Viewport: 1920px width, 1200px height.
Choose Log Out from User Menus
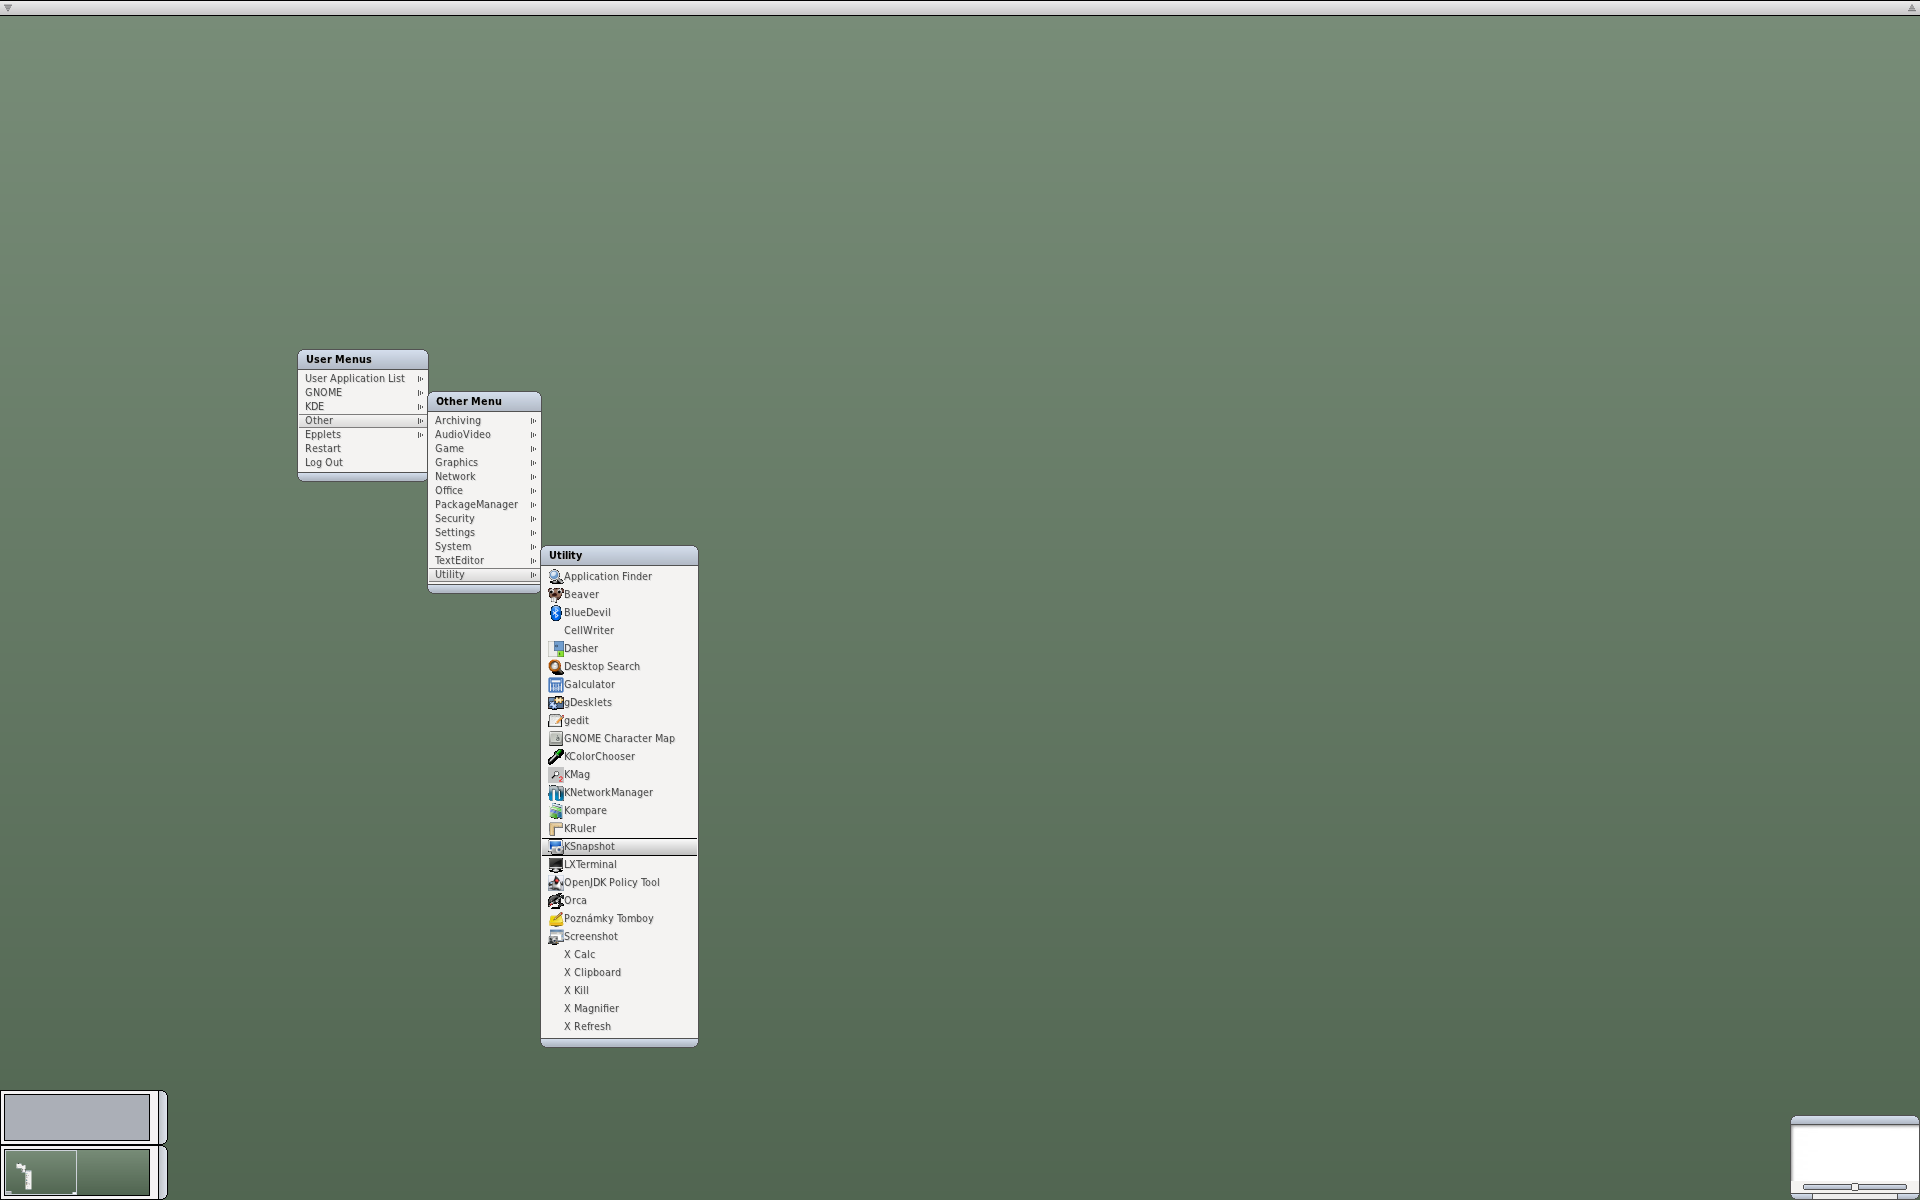pyautogui.click(x=363, y=463)
